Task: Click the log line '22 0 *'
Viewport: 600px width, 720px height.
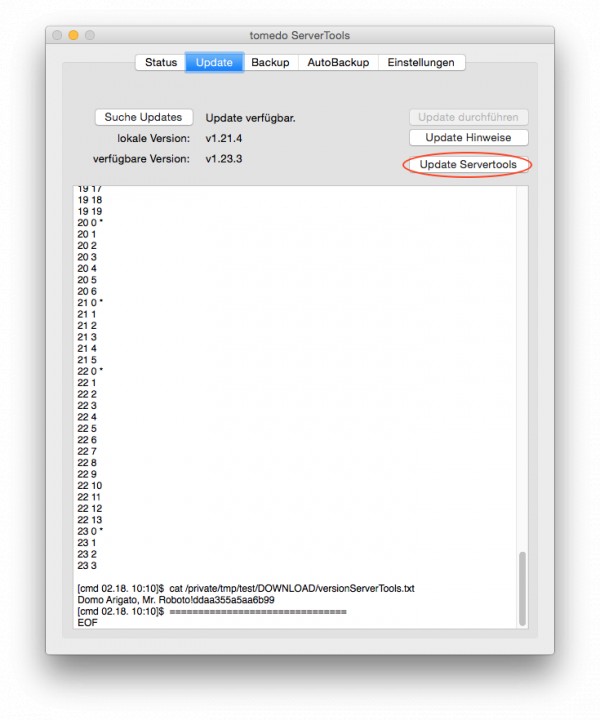Action: pos(90,371)
